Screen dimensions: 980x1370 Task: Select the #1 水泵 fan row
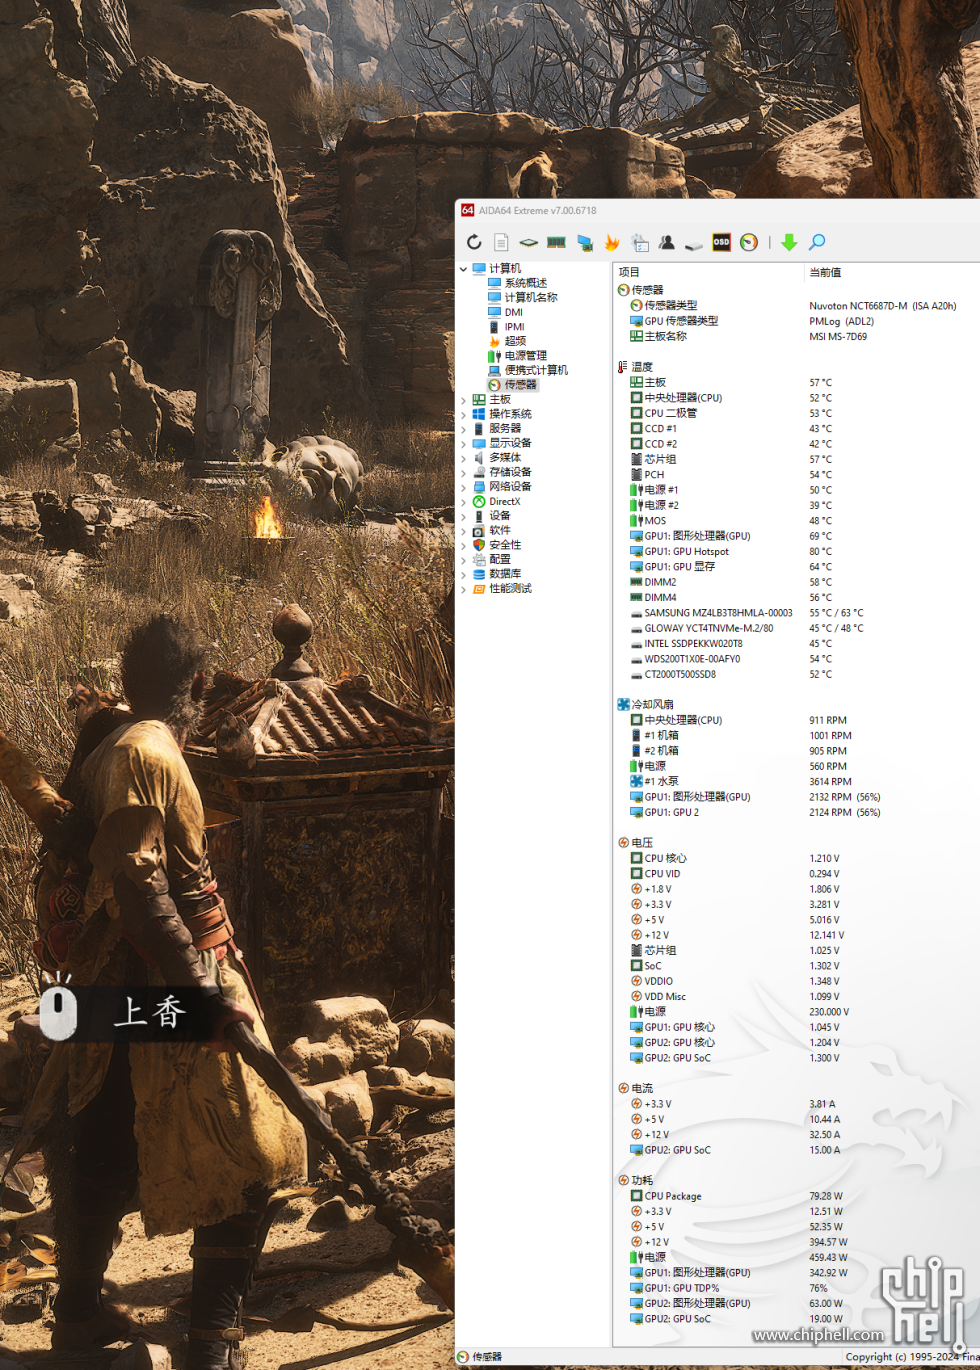[x=796, y=781]
